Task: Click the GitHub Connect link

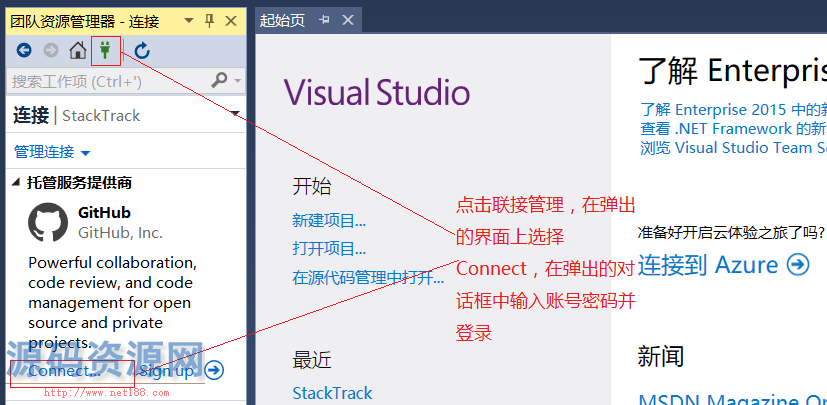Action: pyautogui.click(x=64, y=371)
